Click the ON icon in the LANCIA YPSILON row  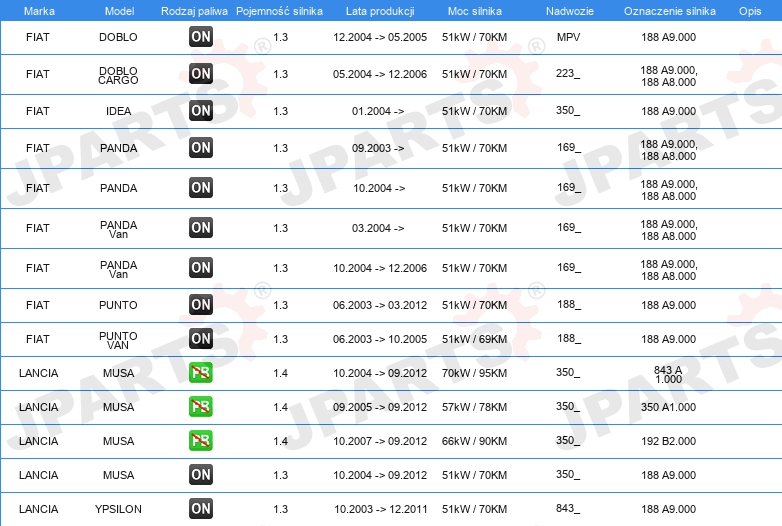coord(201,509)
